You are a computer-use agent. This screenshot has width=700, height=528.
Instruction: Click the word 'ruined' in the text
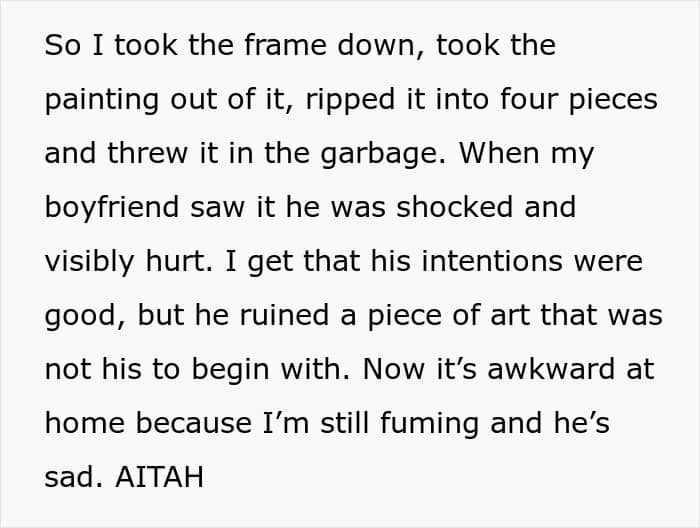coord(284,315)
